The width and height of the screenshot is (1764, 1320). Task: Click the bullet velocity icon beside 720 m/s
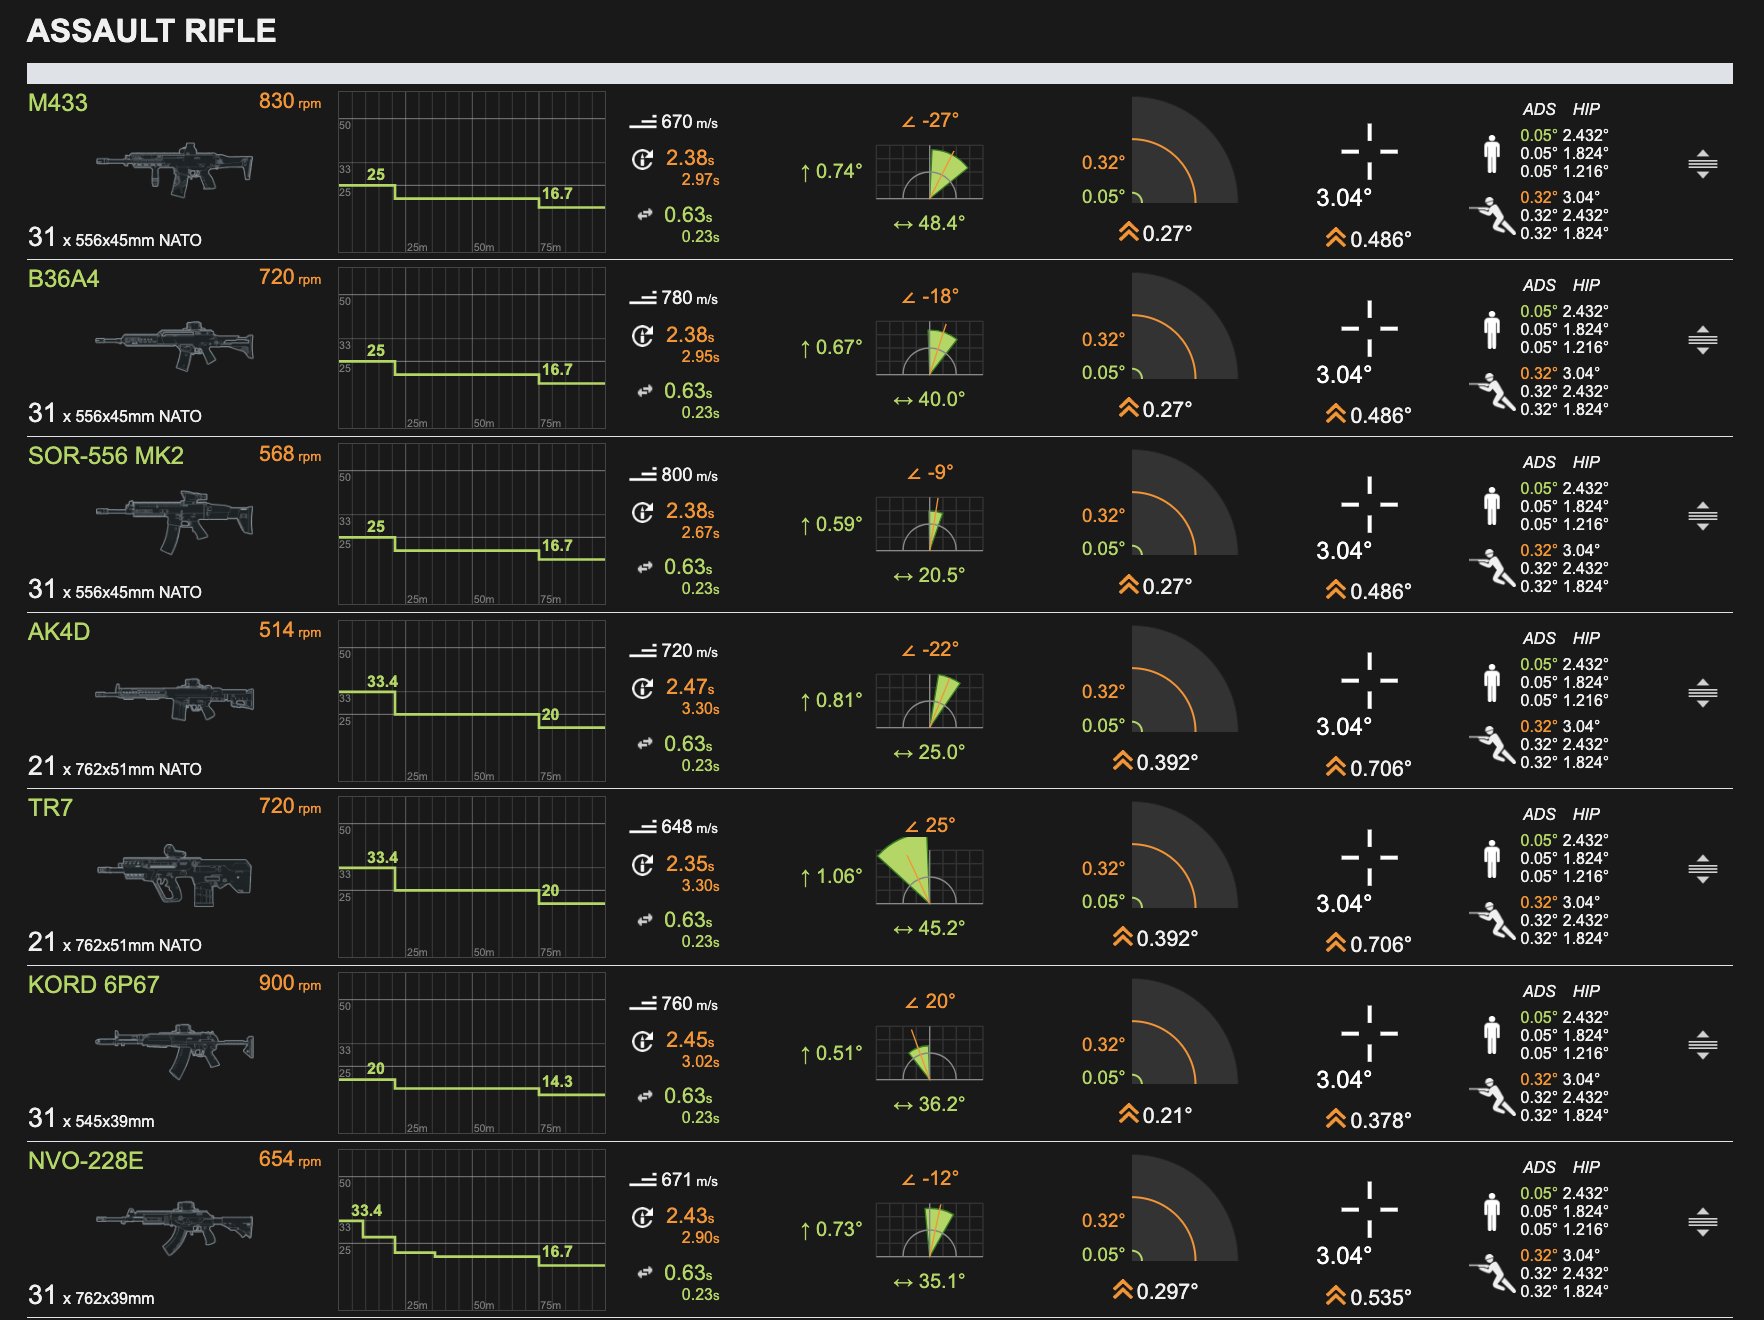[x=642, y=652]
